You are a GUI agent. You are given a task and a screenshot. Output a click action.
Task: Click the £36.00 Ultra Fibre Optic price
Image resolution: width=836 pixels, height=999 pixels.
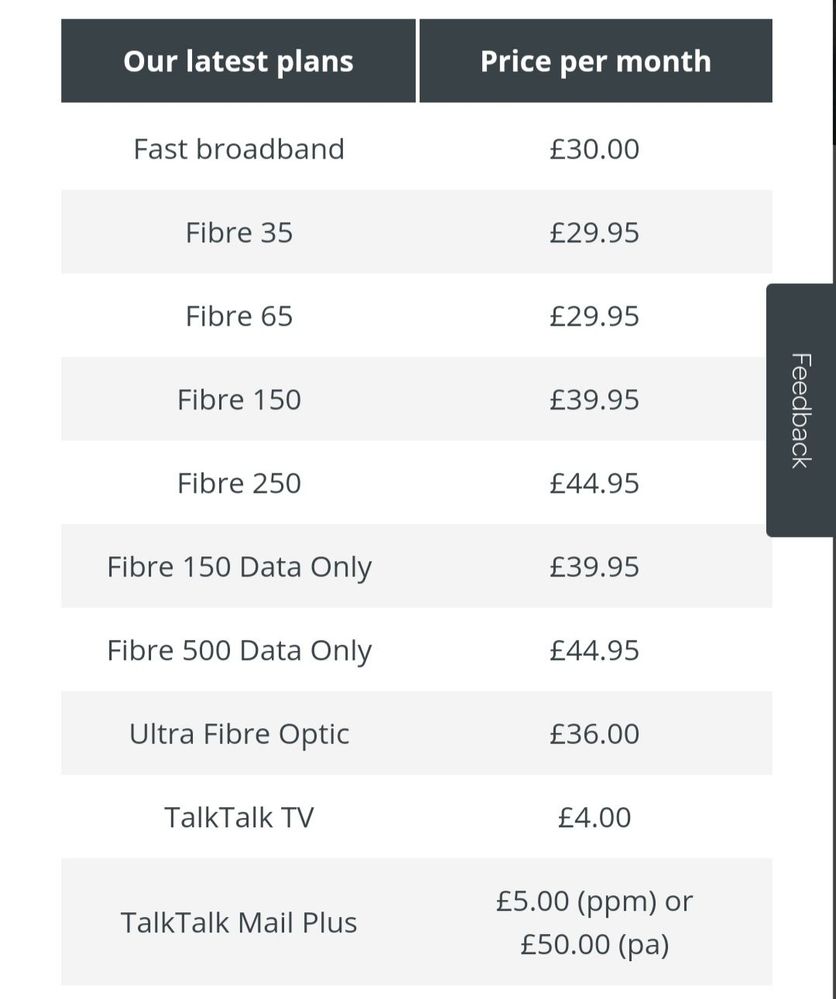pos(595,734)
